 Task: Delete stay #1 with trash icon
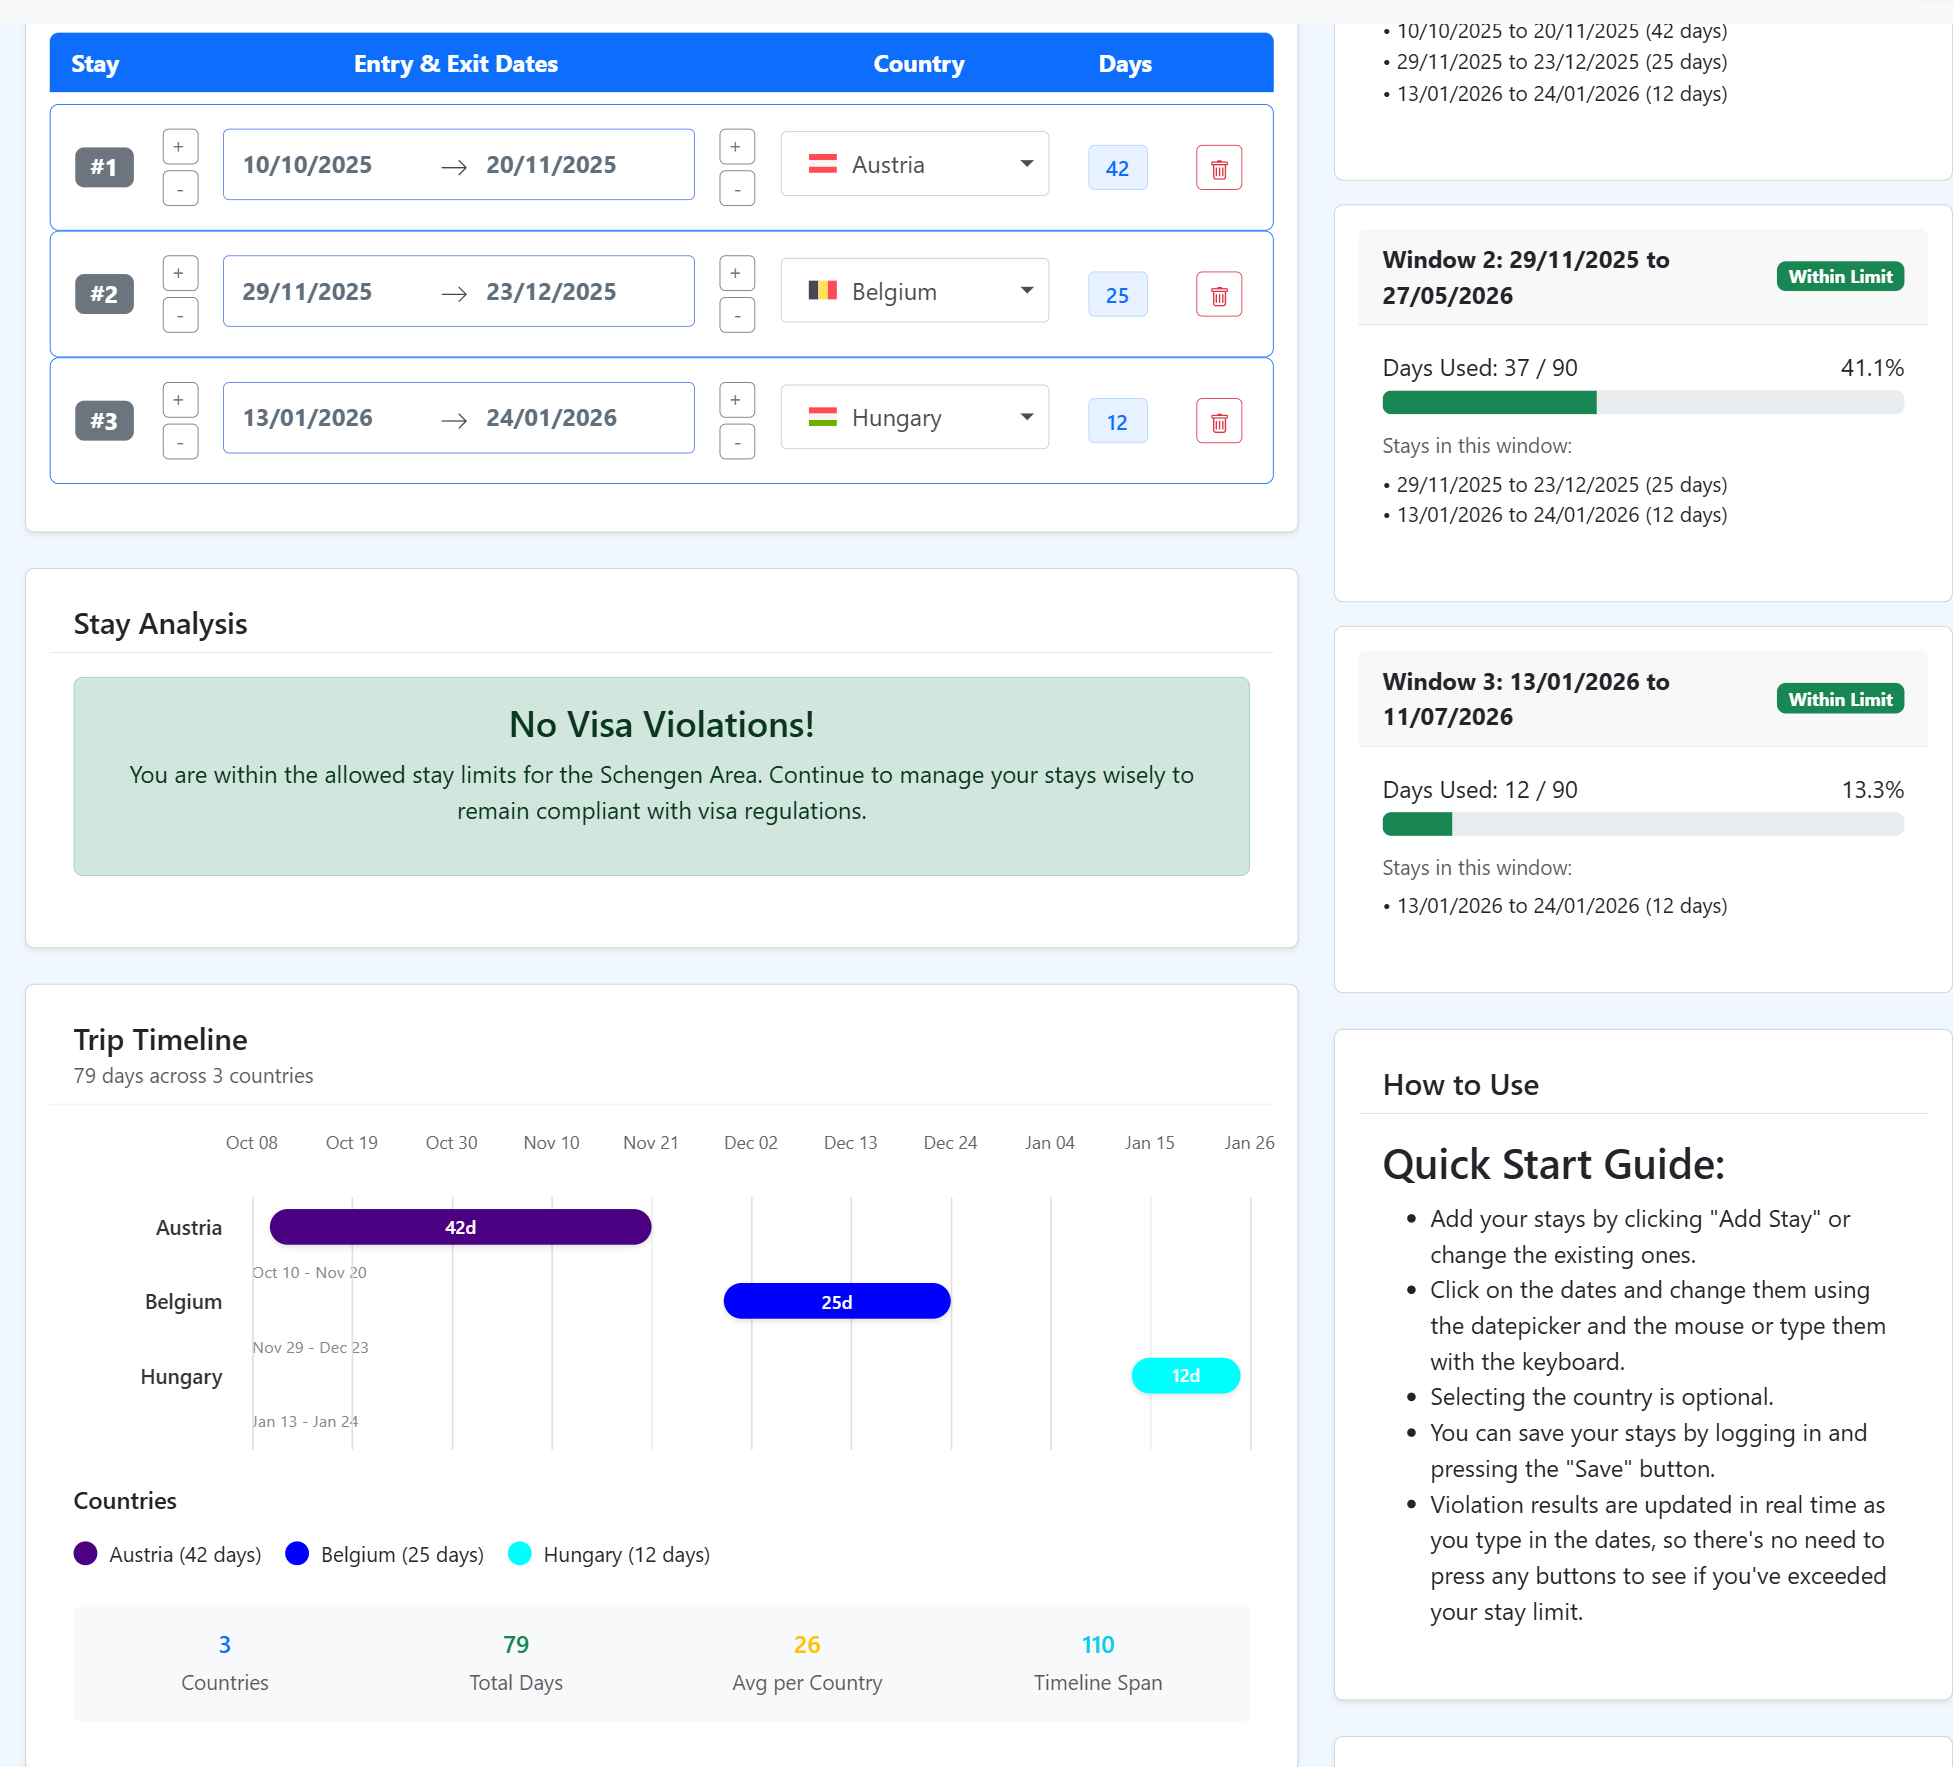(1218, 168)
